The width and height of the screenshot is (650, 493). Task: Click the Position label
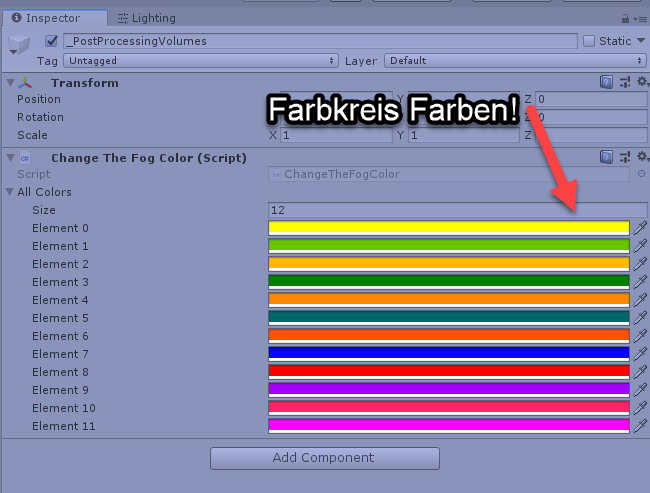point(39,99)
